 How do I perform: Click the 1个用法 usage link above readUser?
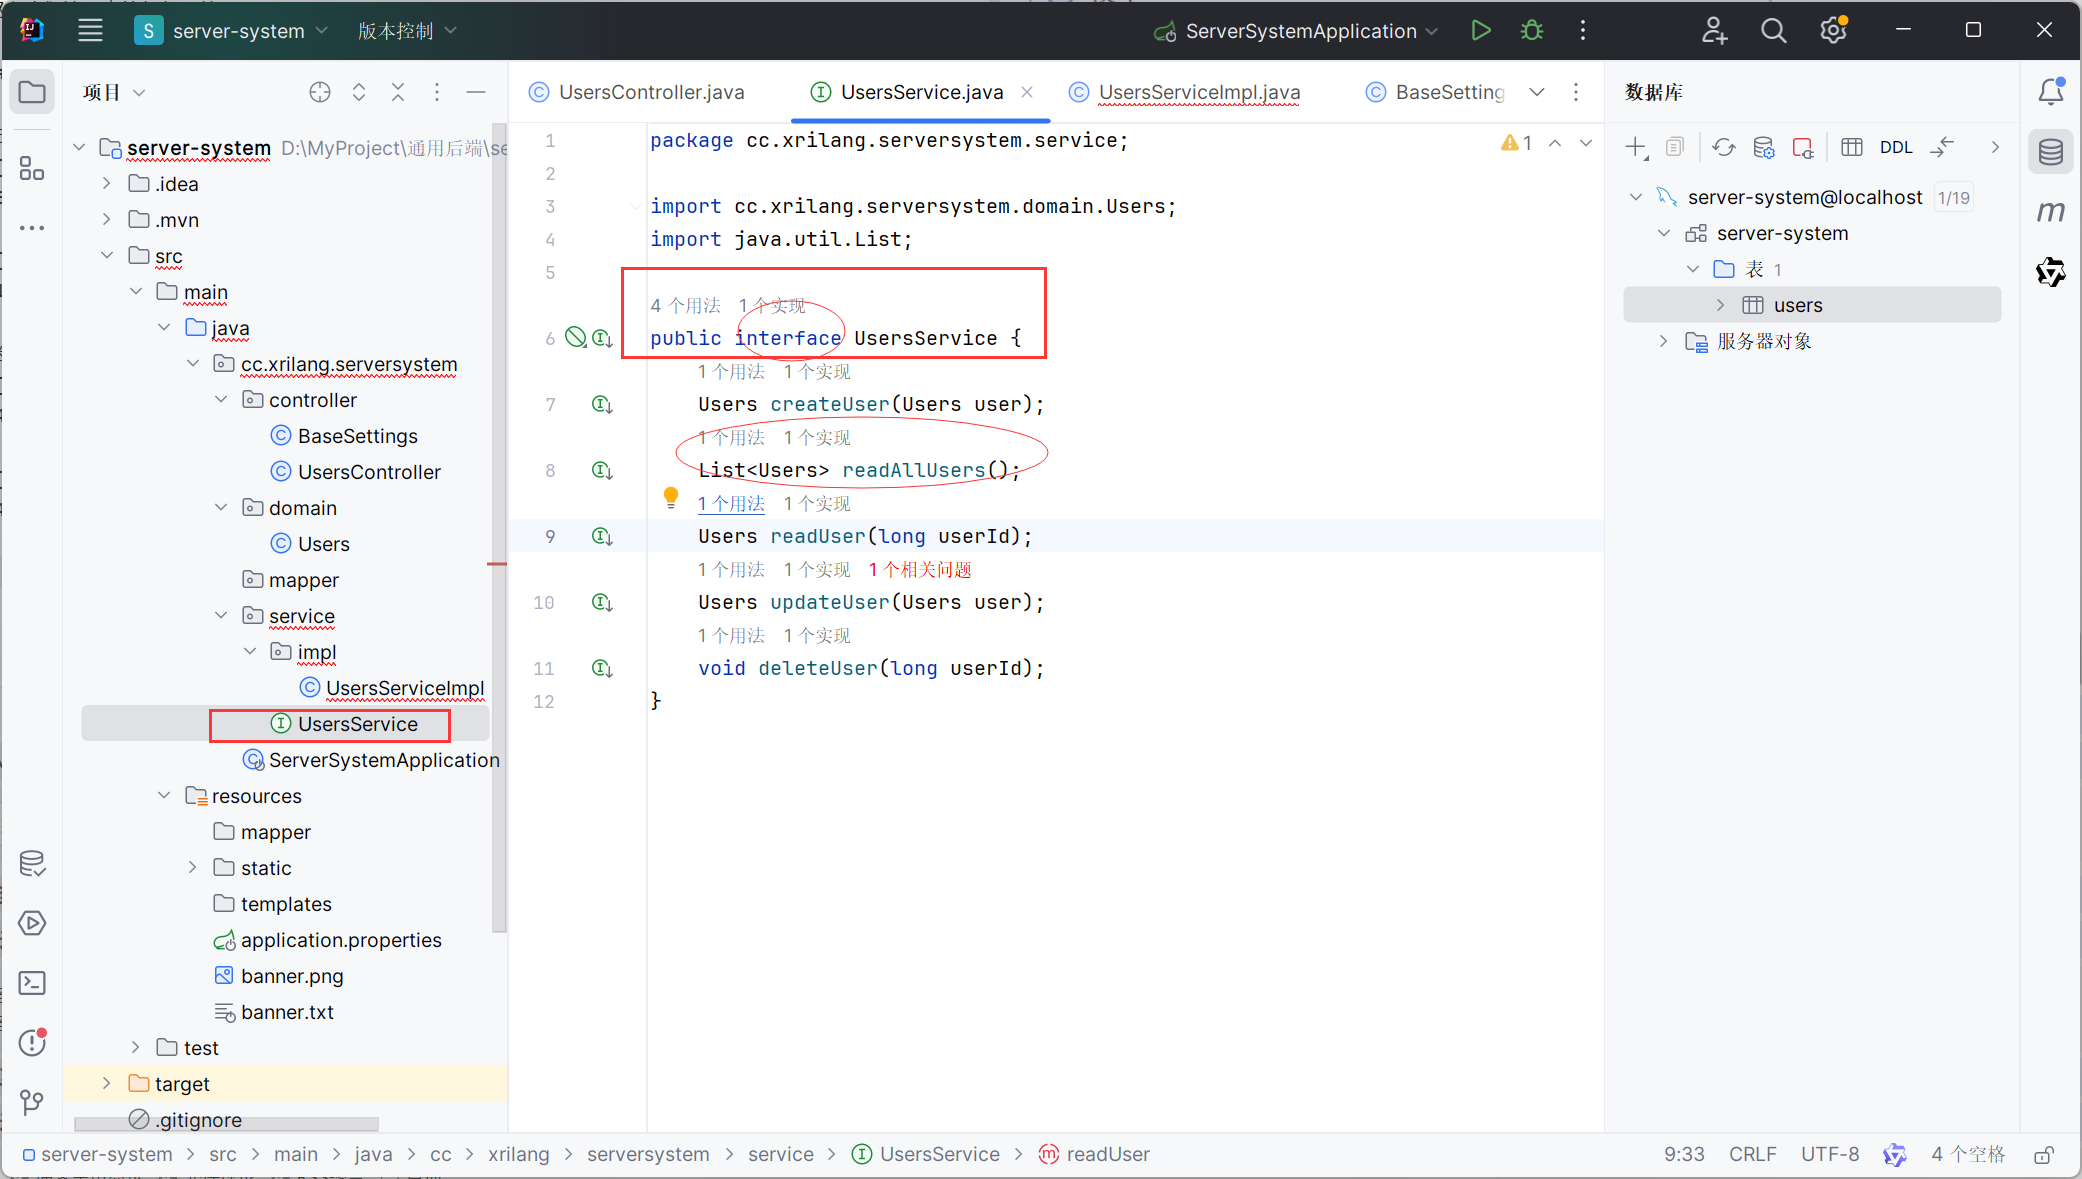(x=731, y=503)
